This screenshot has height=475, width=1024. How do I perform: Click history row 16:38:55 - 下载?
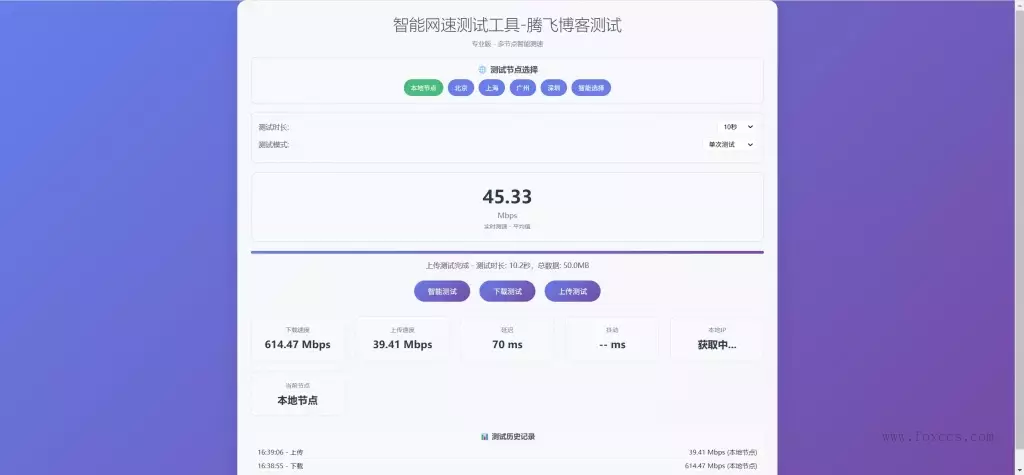pos(507,466)
